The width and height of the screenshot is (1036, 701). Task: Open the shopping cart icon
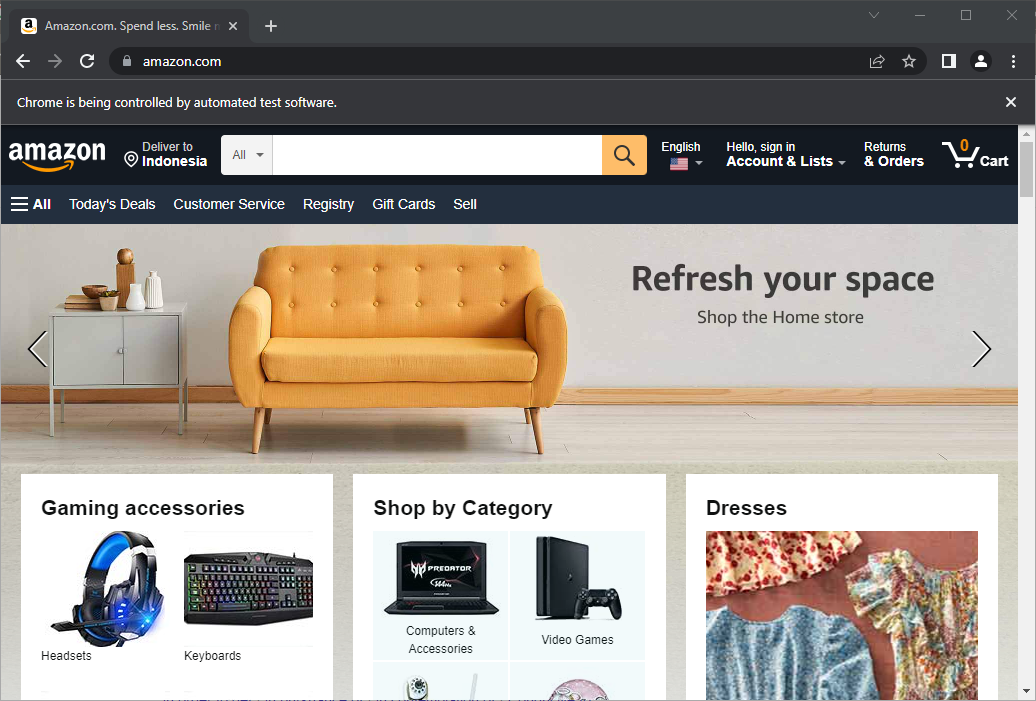[975, 155]
